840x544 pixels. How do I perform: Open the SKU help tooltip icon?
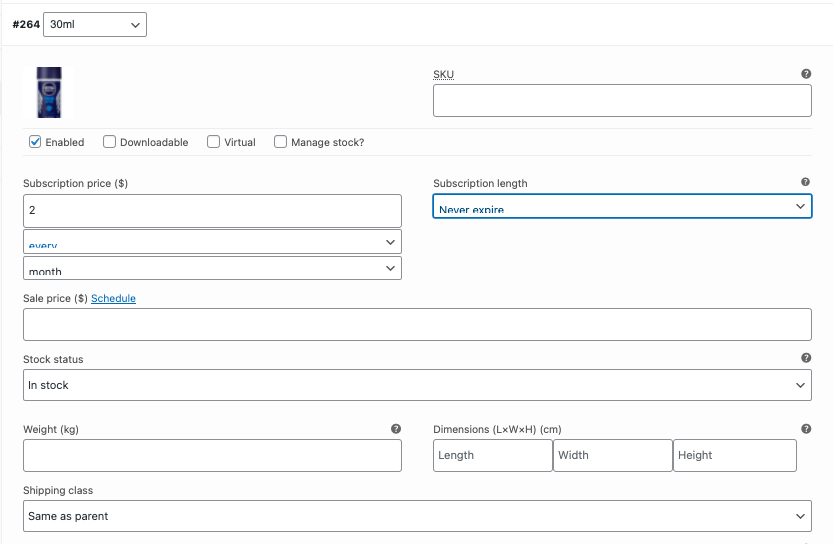(806, 74)
